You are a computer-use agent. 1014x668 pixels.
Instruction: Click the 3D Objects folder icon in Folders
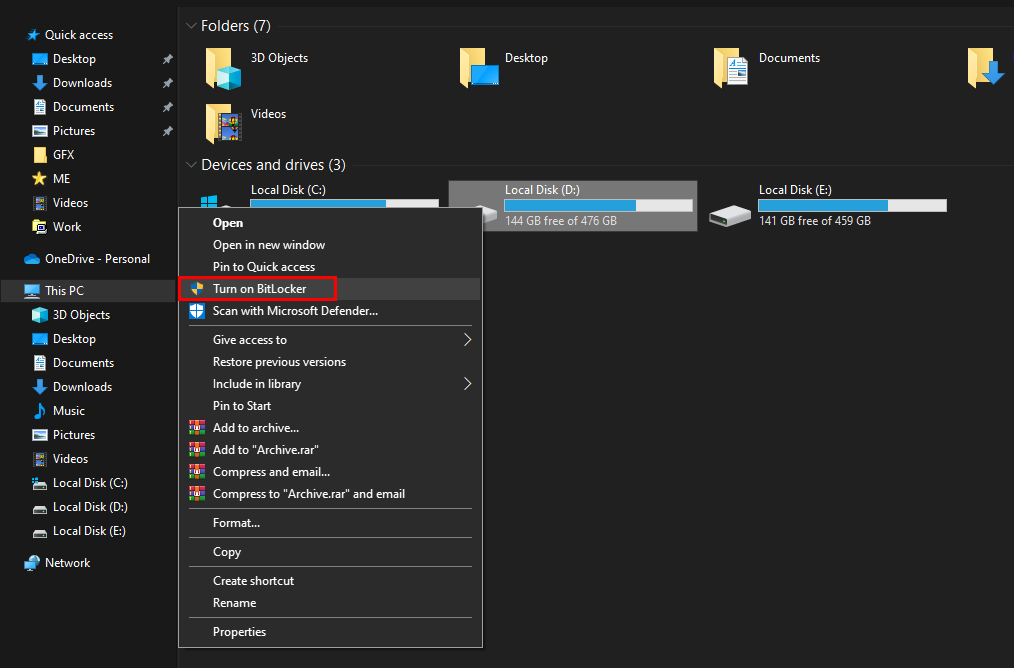(x=223, y=69)
